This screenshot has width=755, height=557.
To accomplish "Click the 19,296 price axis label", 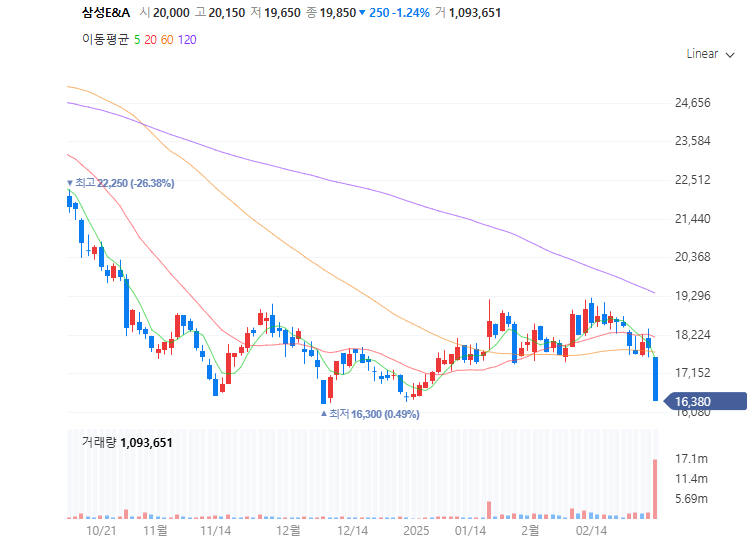I will pos(692,296).
